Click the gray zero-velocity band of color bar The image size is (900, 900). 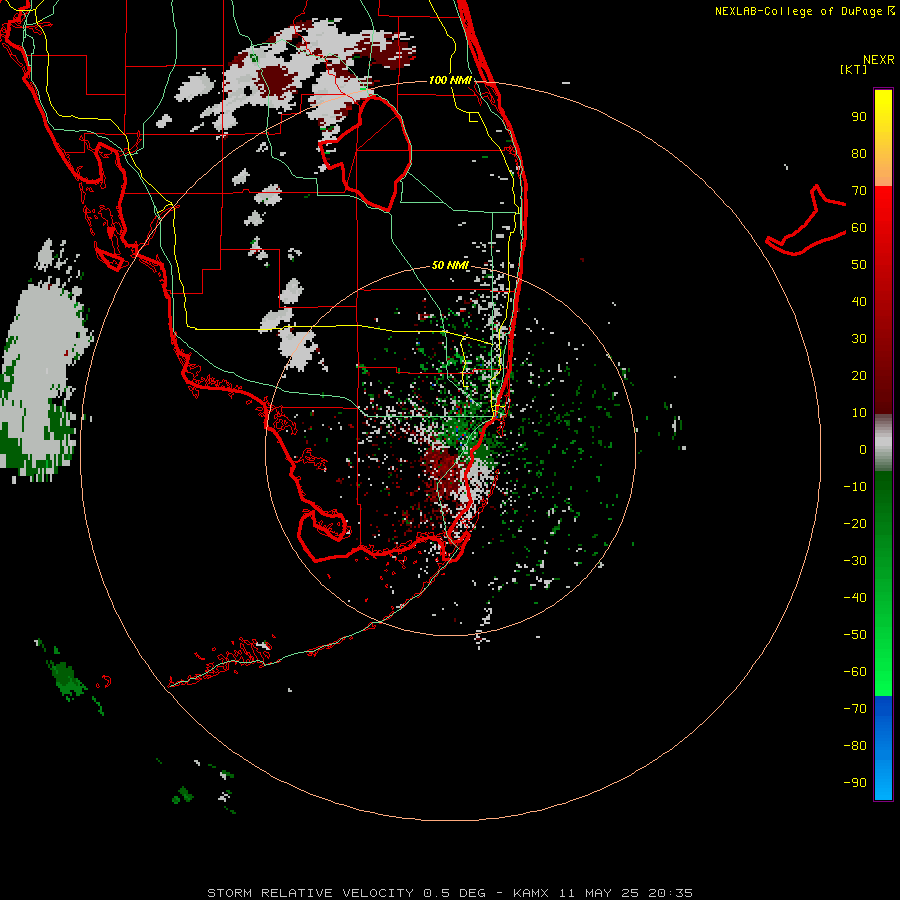click(x=883, y=443)
